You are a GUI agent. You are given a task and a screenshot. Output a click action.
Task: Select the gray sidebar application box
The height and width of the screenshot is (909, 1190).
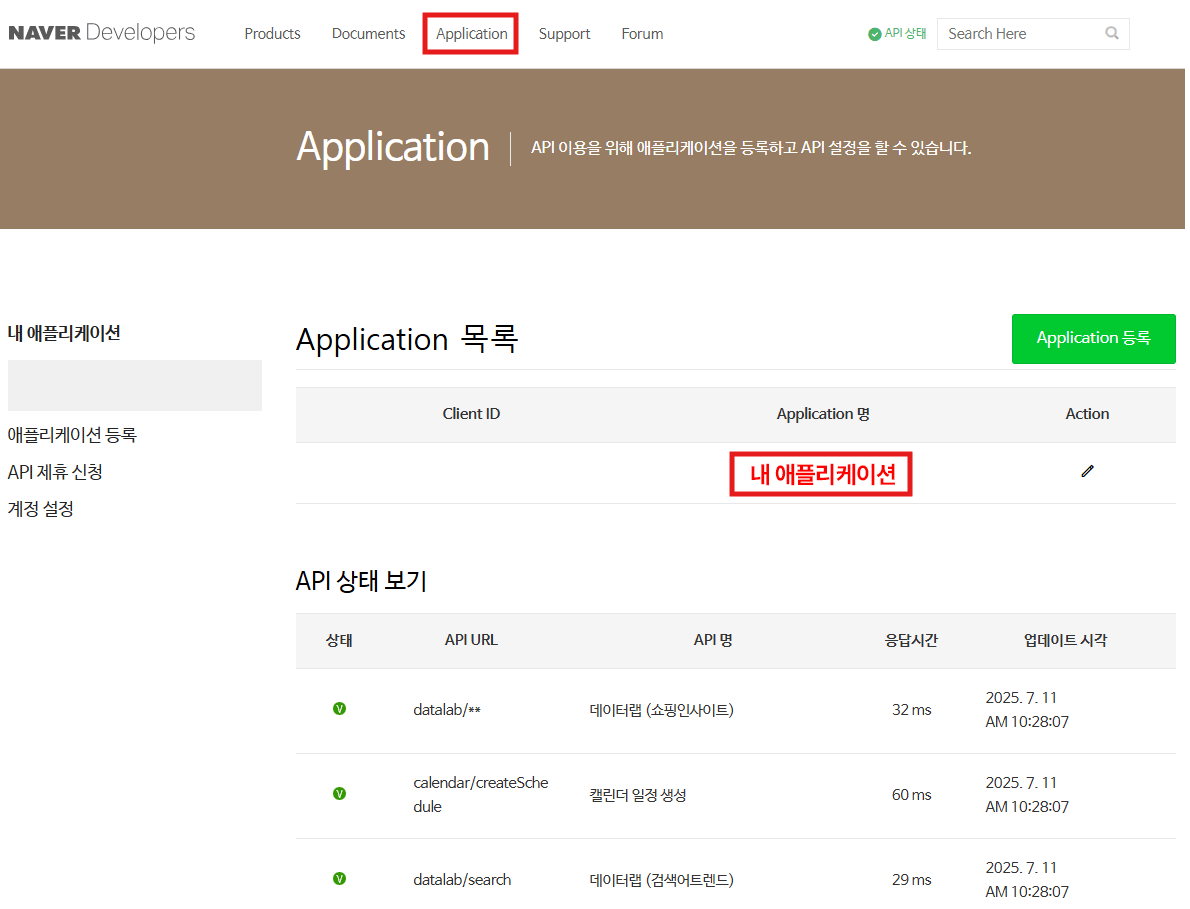(x=134, y=385)
